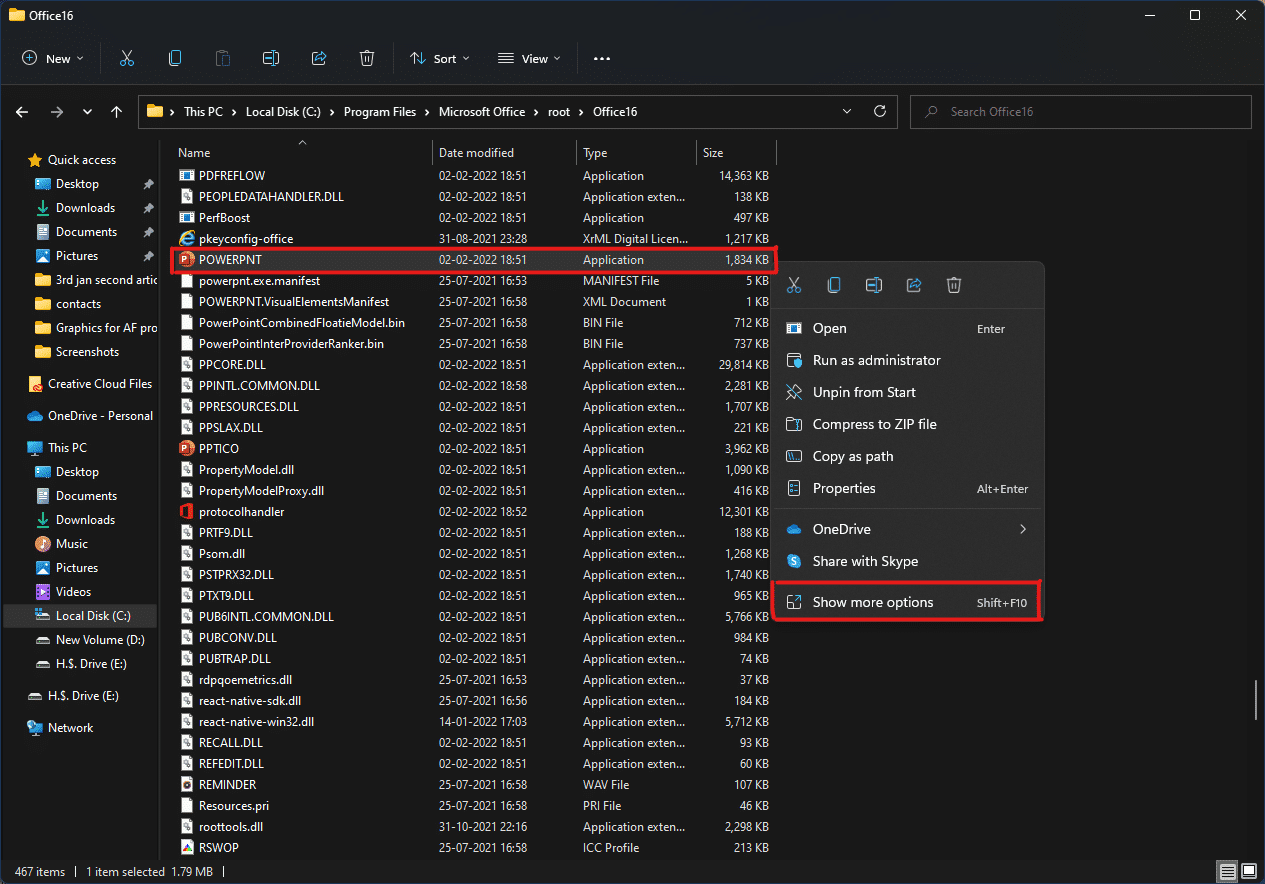Sort by the Date modified column header

click(476, 153)
